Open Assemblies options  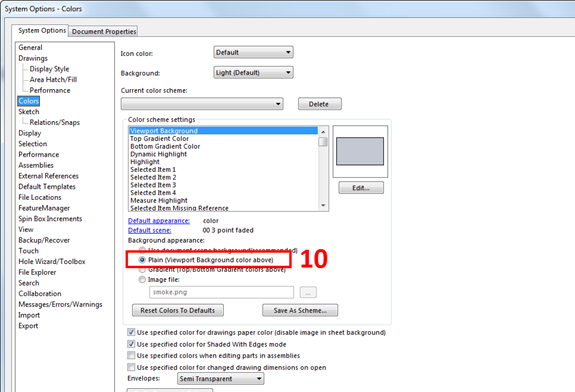point(36,165)
